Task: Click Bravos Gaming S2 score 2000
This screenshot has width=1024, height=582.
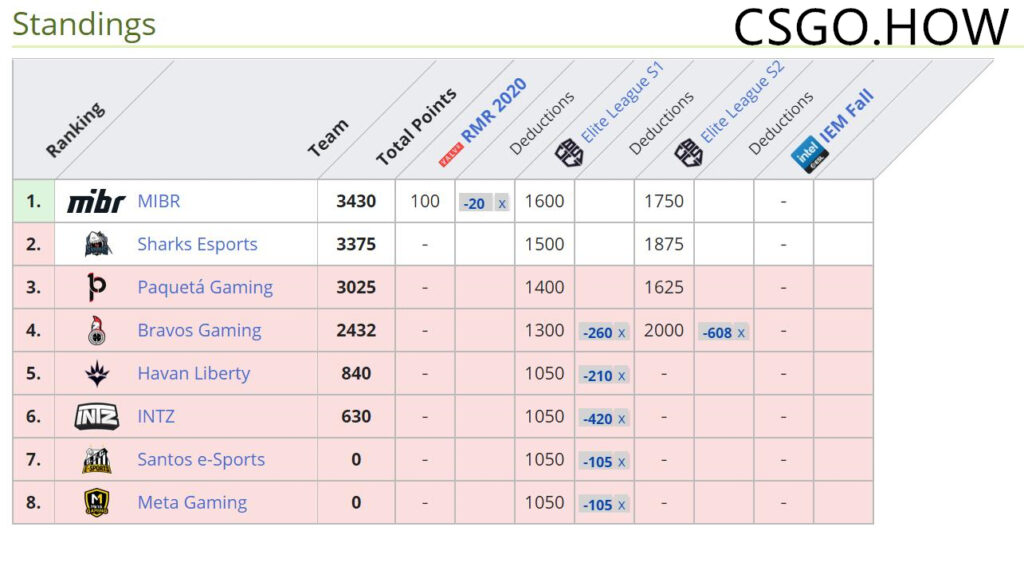Action: pyautogui.click(x=664, y=331)
